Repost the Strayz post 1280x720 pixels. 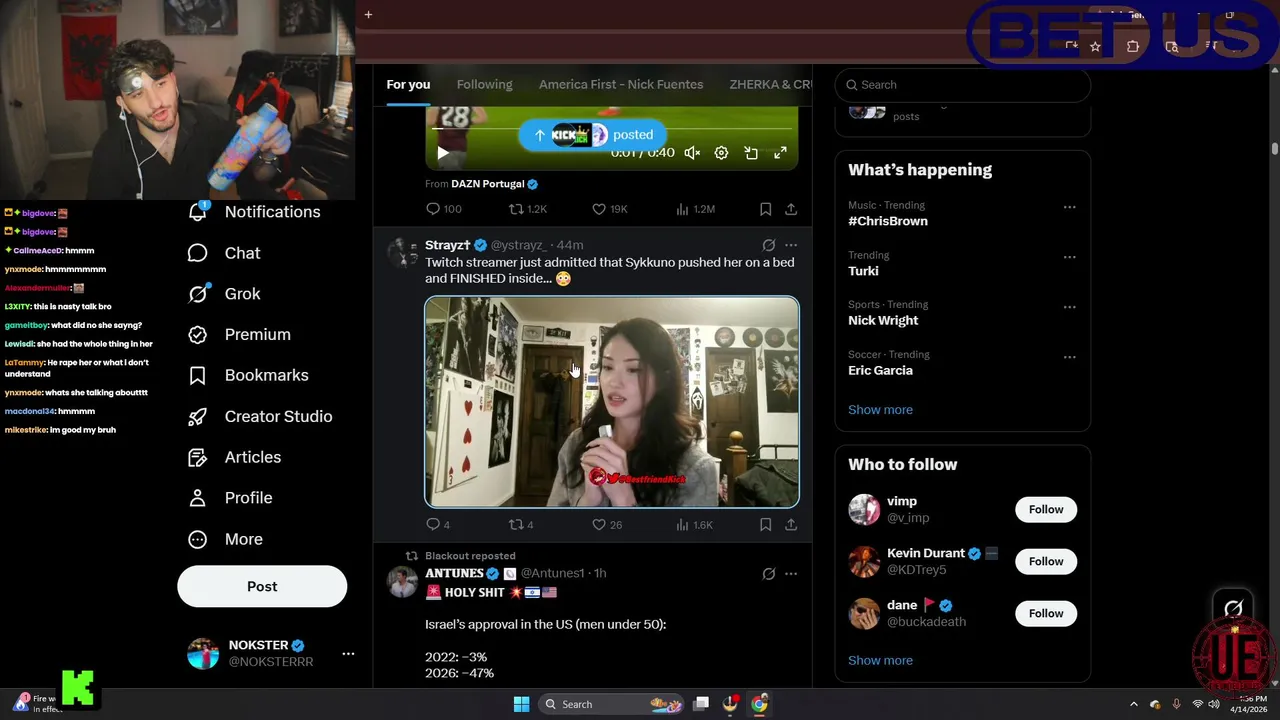tap(521, 524)
